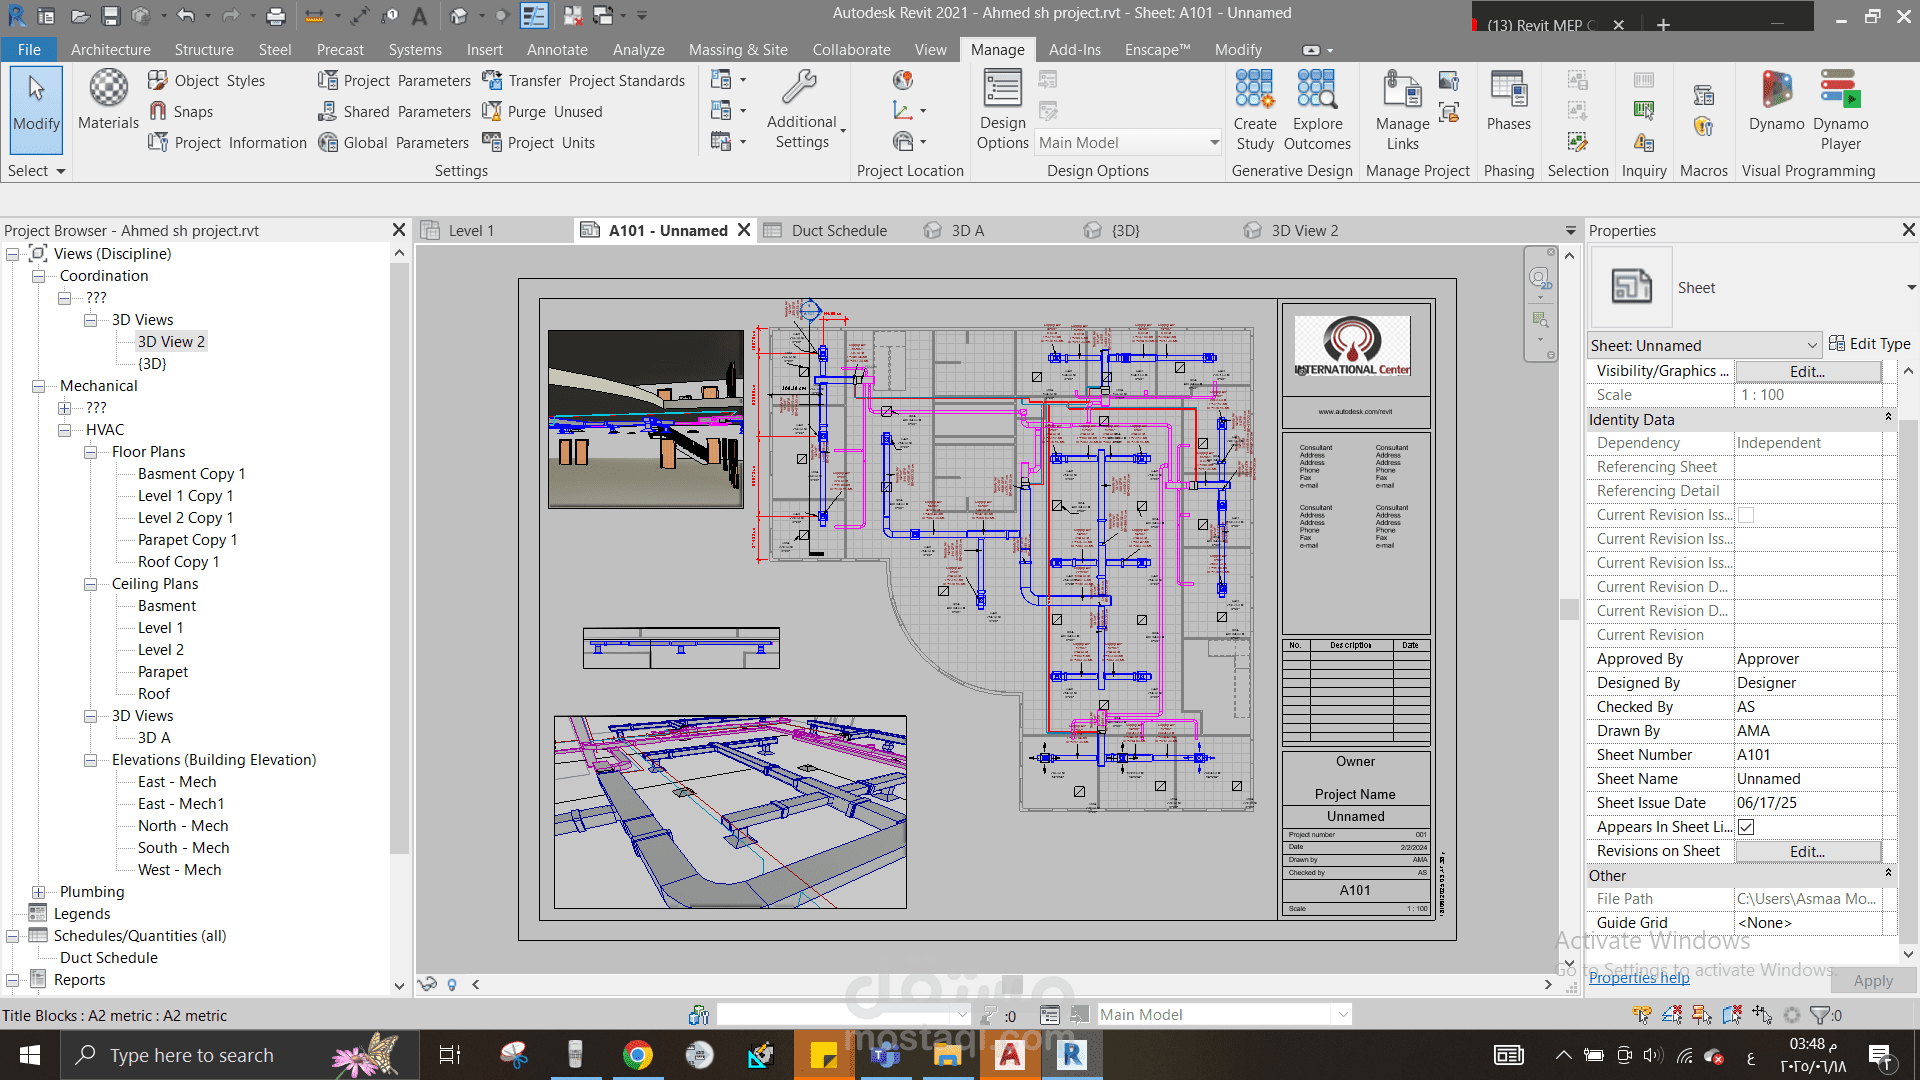Open Design Options dialog
This screenshot has width=1920, height=1080.
coord(1002,109)
